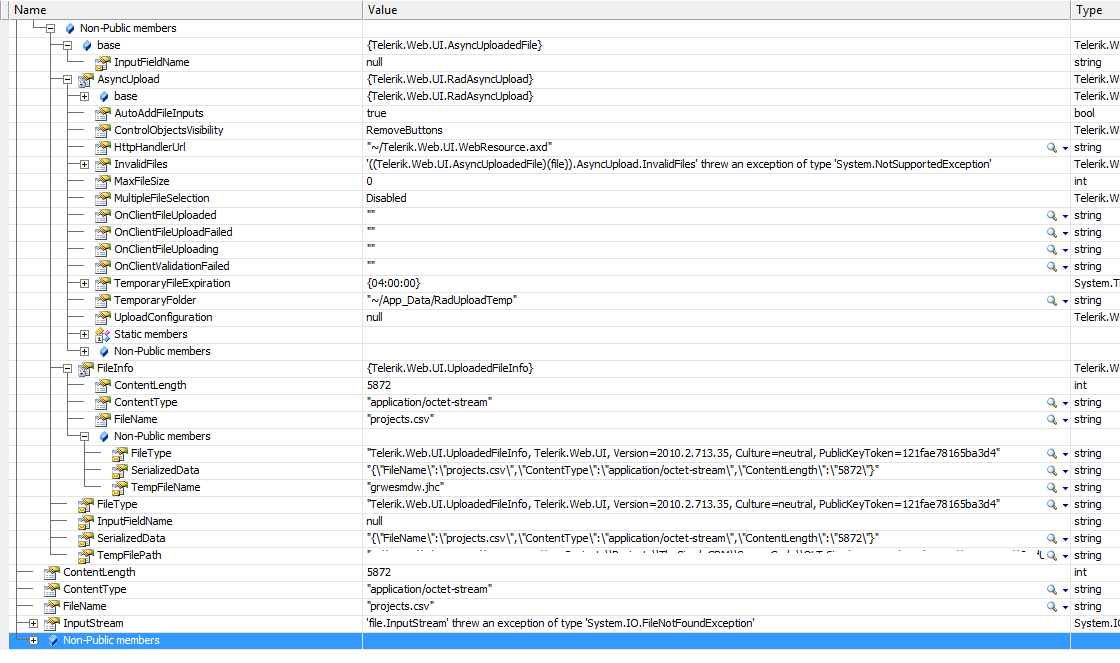Open text visualizer magnifier for HttpHandlerUrl
The height and width of the screenshot is (663, 1120).
pyautogui.click(x=1051, y=147)
